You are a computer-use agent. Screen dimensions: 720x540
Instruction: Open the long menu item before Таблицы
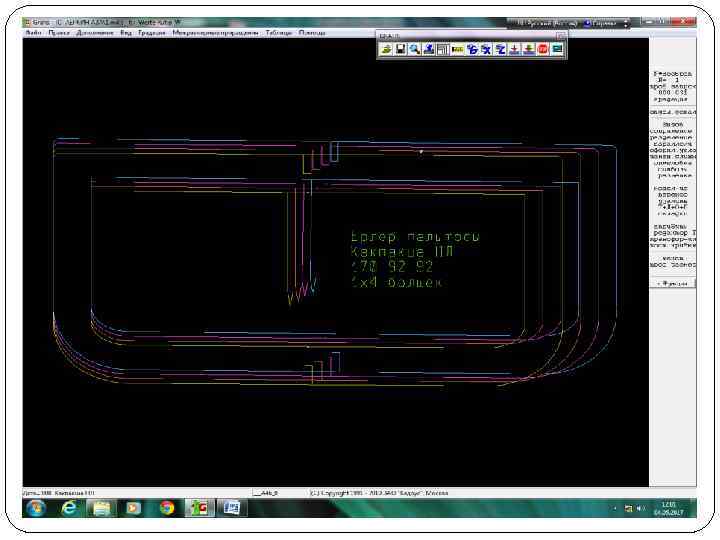point(215,33)
